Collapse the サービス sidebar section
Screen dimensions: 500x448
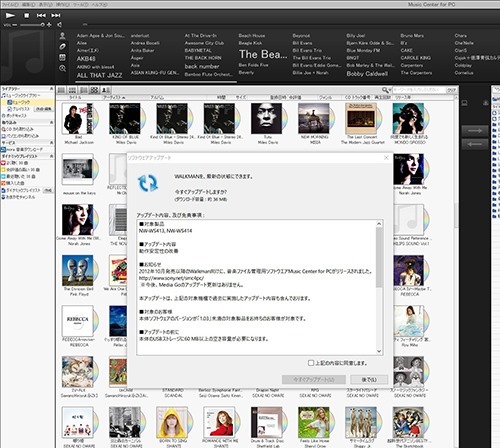click(52, 143)
